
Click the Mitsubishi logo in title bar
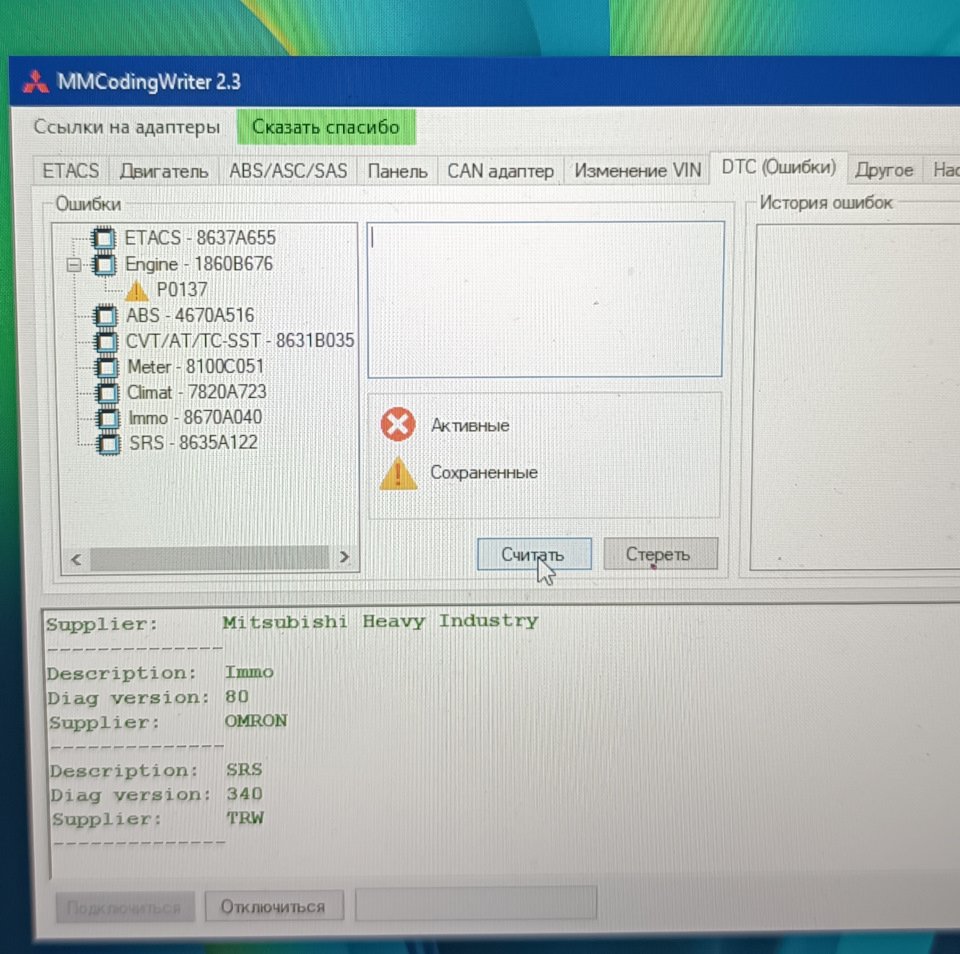[x=36, y=82]
